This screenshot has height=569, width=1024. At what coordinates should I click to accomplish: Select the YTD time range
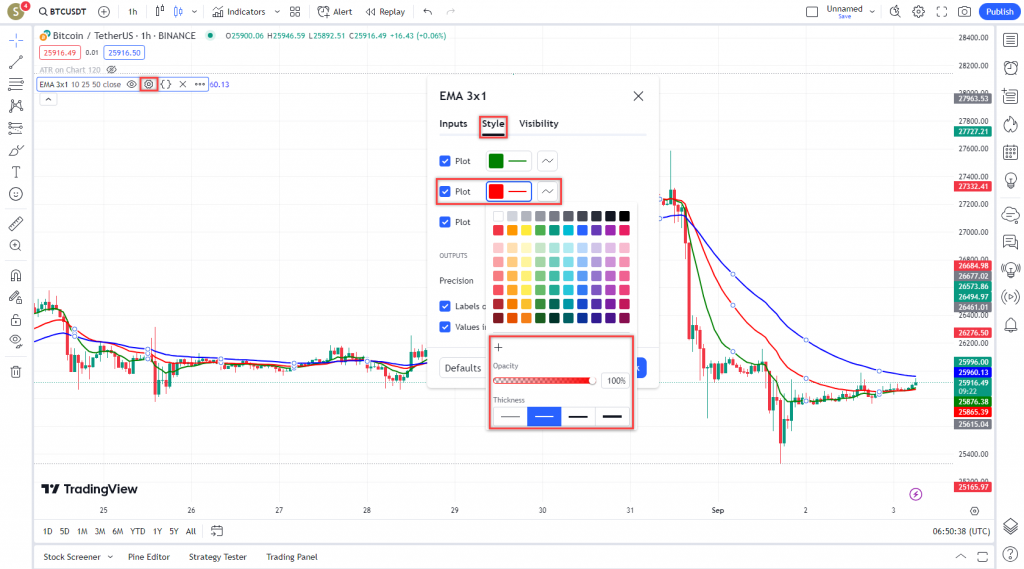tap(138, 531)
